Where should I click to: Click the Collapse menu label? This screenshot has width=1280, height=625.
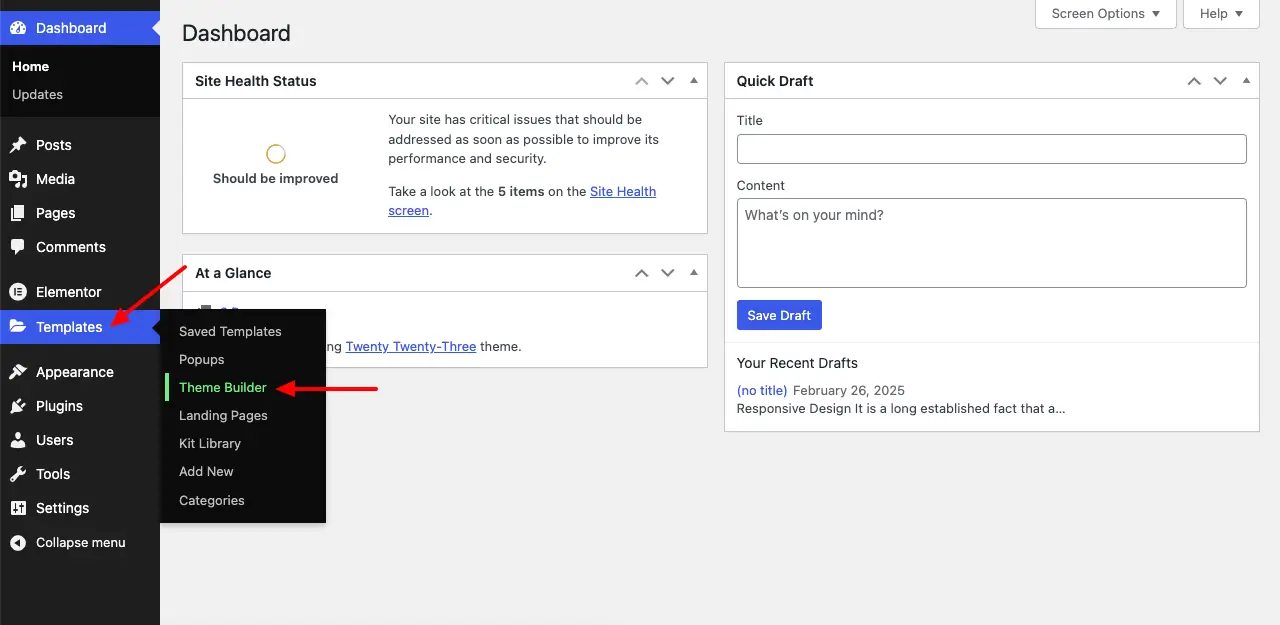click(81, 542)
